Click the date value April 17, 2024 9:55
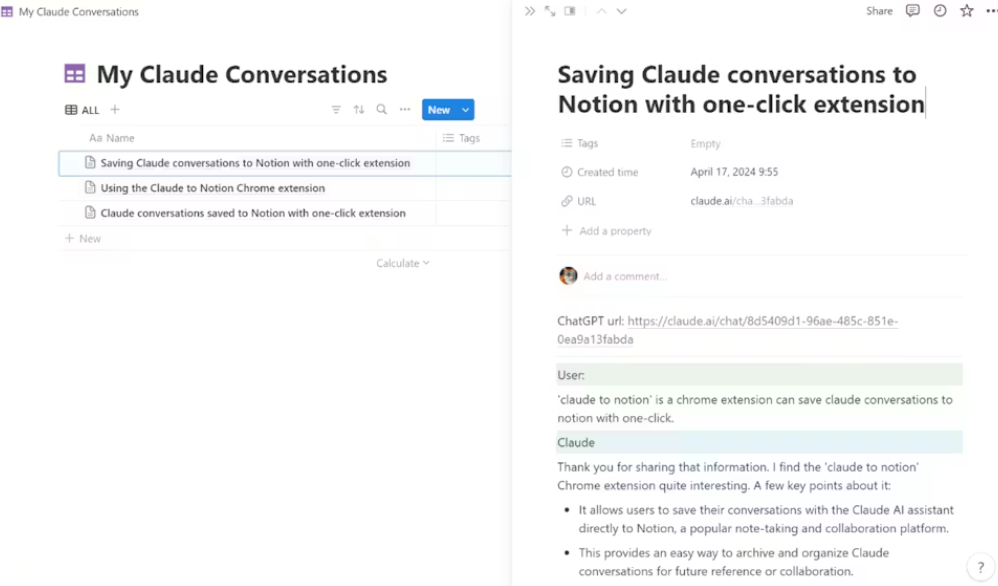 (x=734, y=172)
